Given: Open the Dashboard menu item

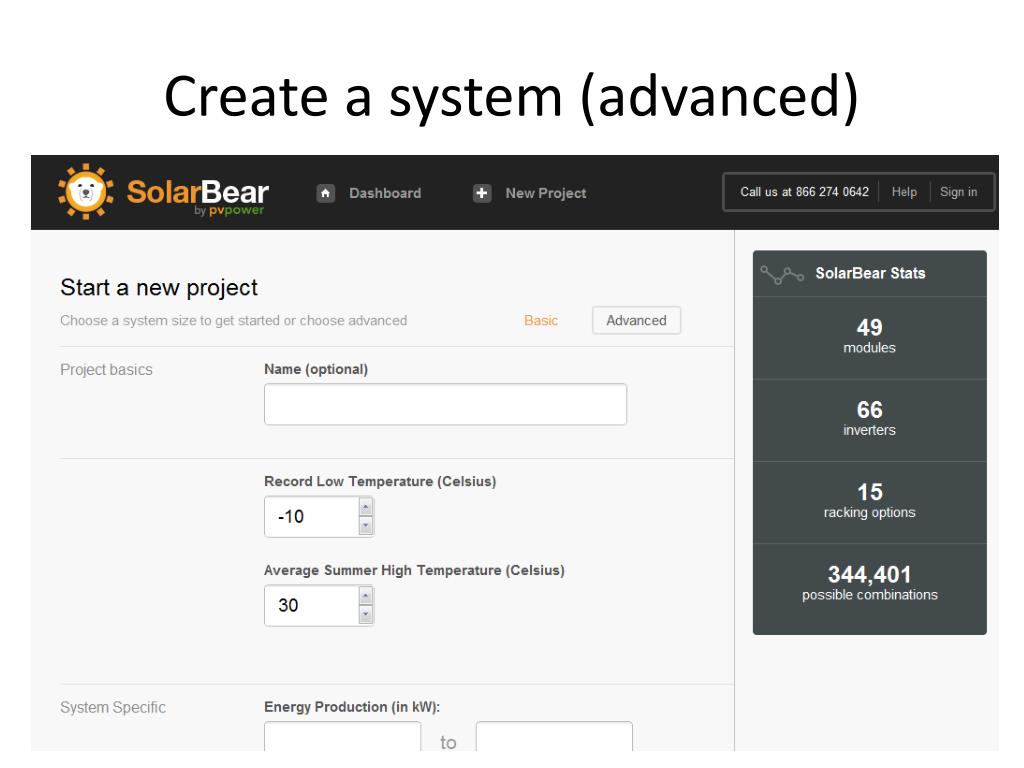Looking at the screenshot, I should pos(385,193).
